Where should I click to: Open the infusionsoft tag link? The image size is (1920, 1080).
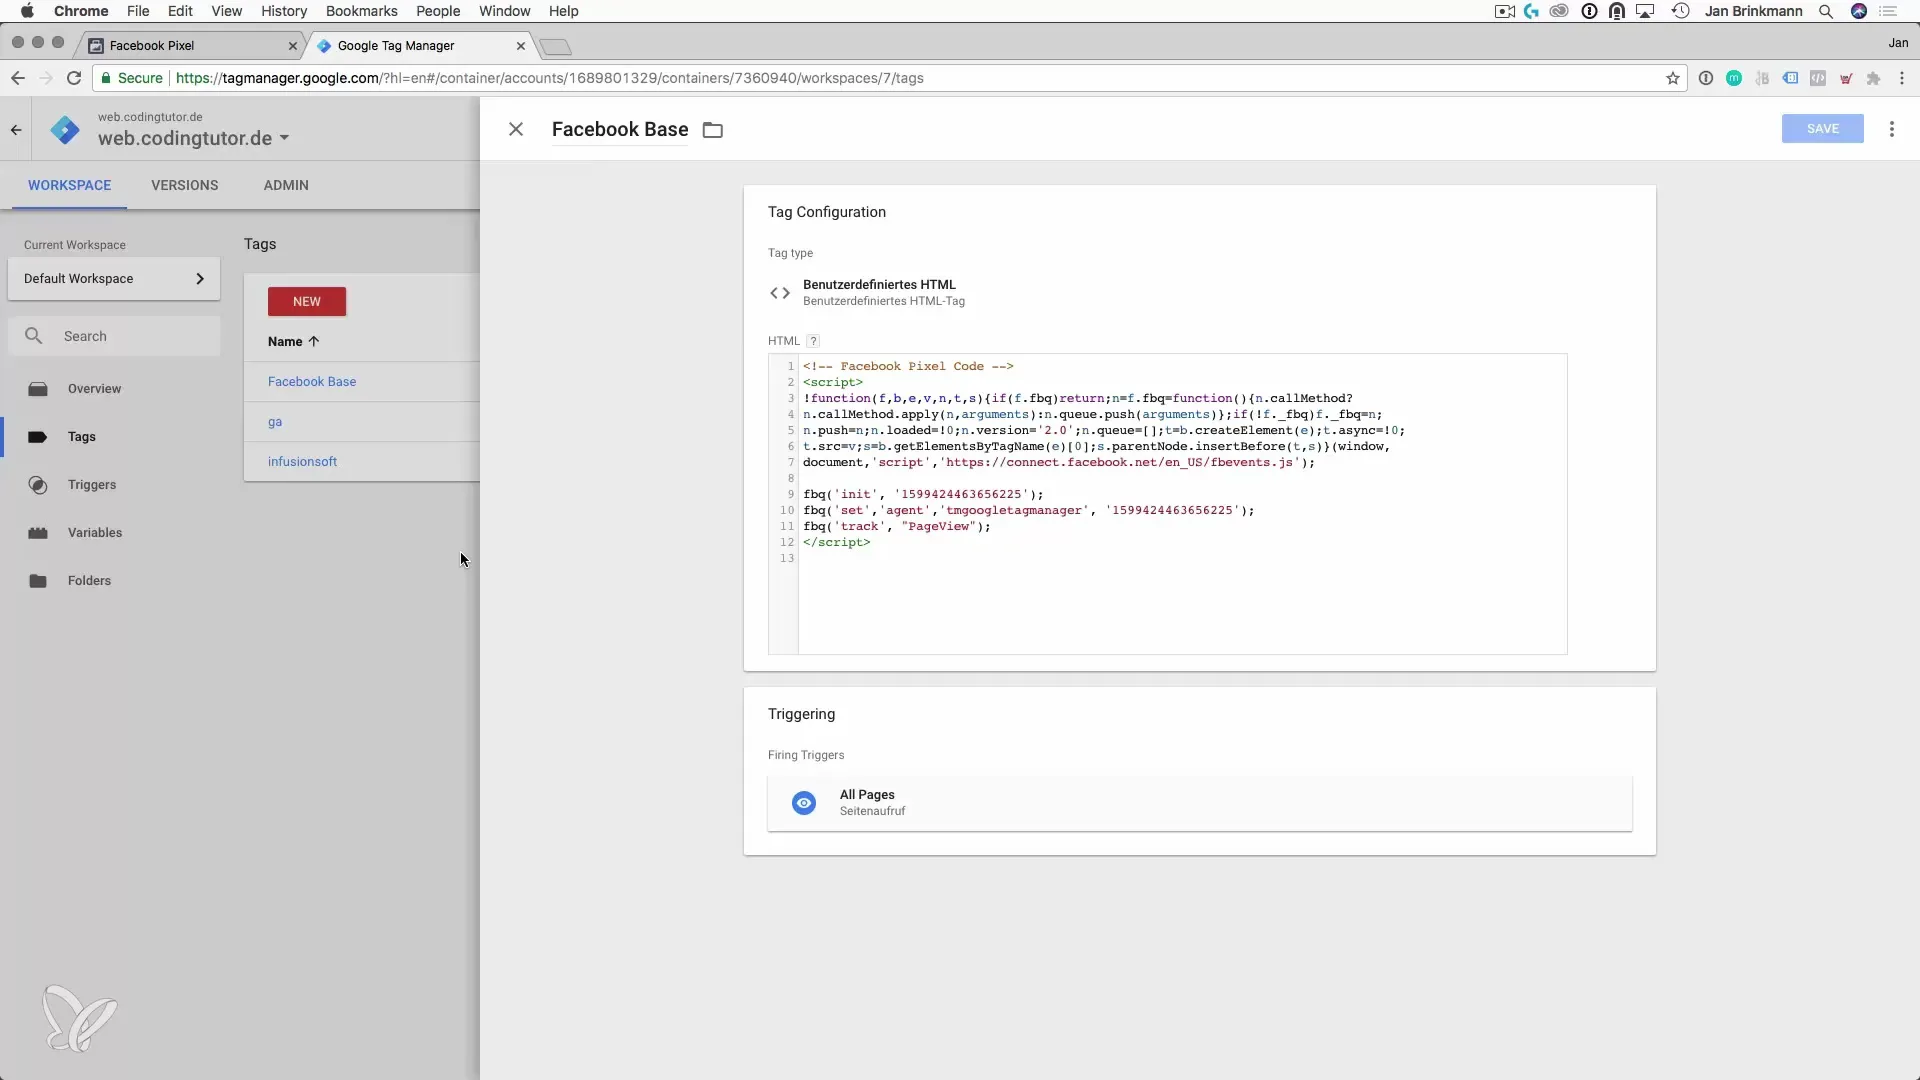(x=302, y=462)
